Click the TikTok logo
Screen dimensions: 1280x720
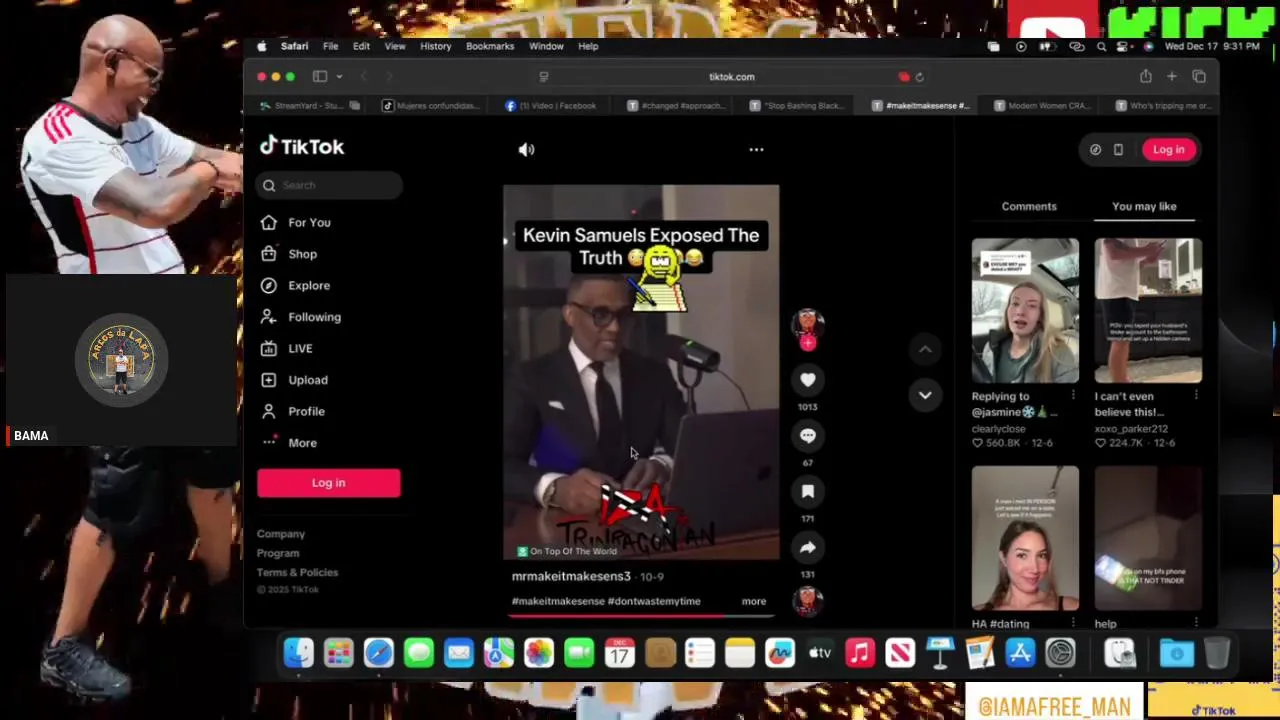301,147
